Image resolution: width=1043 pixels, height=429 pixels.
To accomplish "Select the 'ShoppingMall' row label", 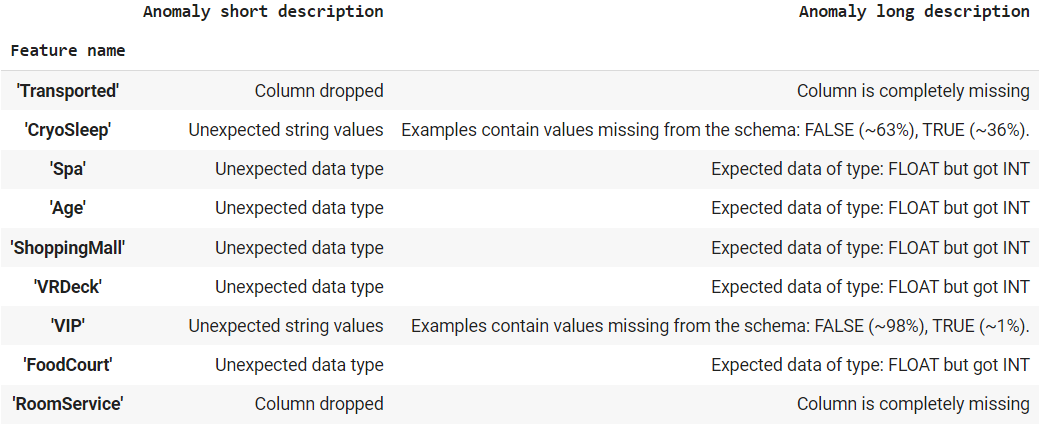I will click(68, 247).
